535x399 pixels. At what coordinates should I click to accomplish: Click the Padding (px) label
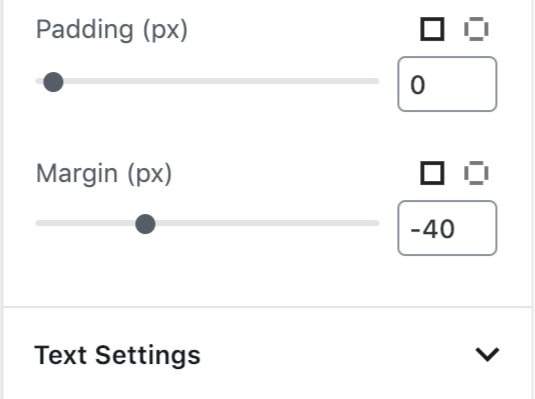tap(112, 30)
